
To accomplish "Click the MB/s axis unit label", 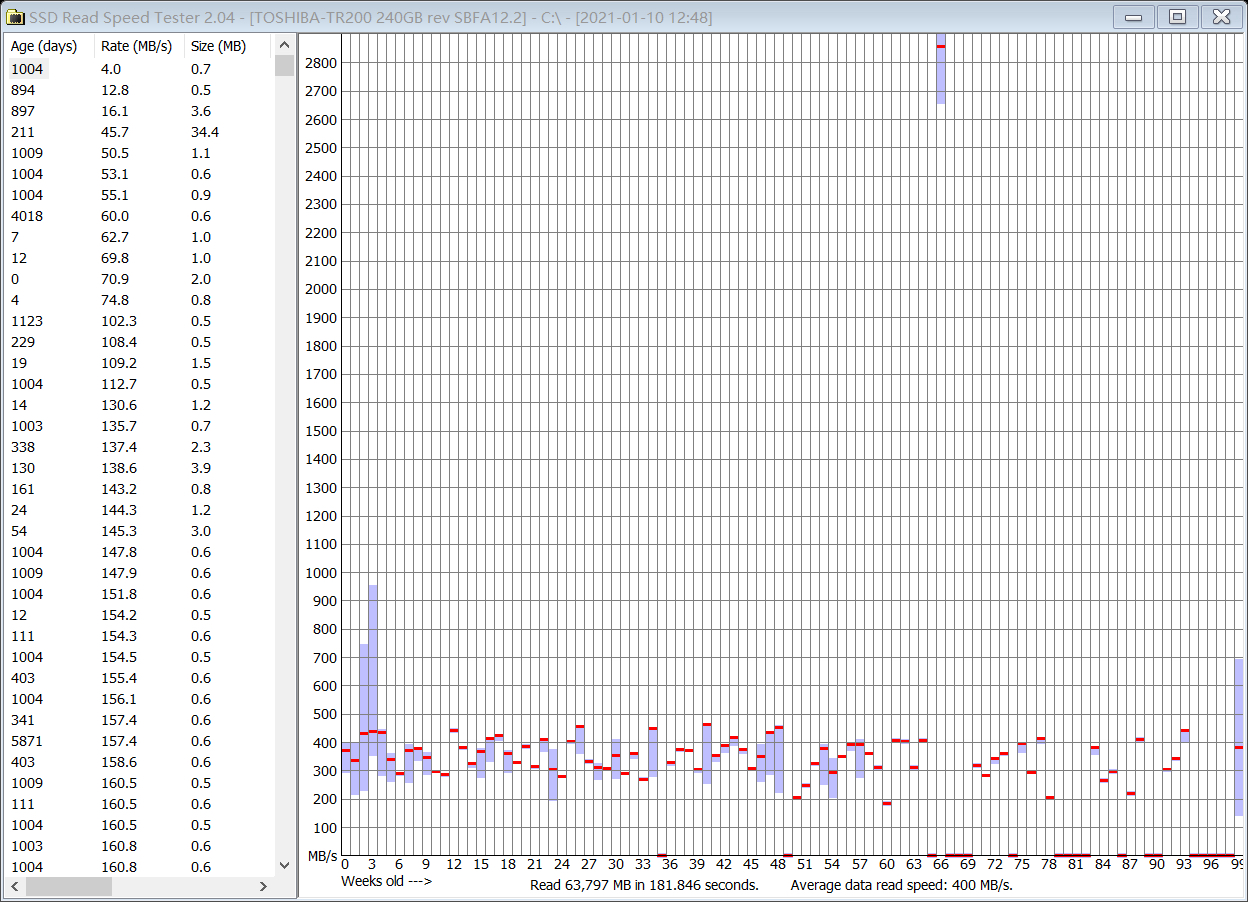I will (322, 856).
